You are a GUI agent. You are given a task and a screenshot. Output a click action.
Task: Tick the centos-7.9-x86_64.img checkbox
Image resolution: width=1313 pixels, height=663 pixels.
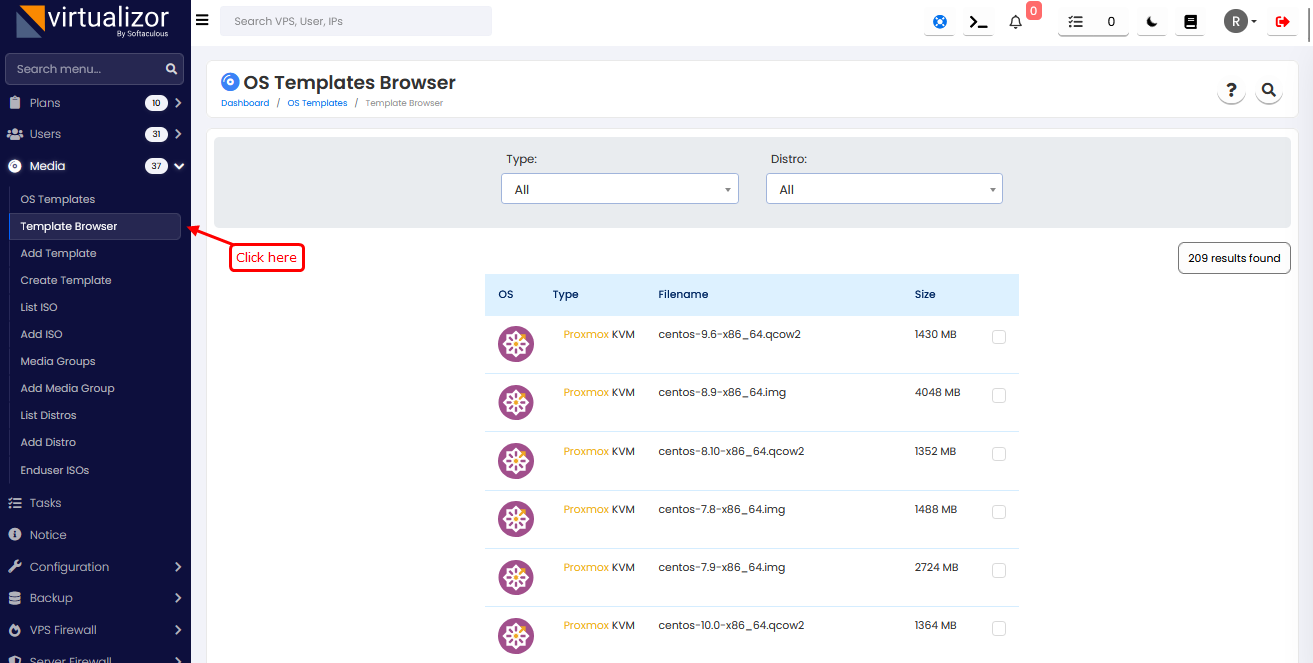(x=998, y=570)
